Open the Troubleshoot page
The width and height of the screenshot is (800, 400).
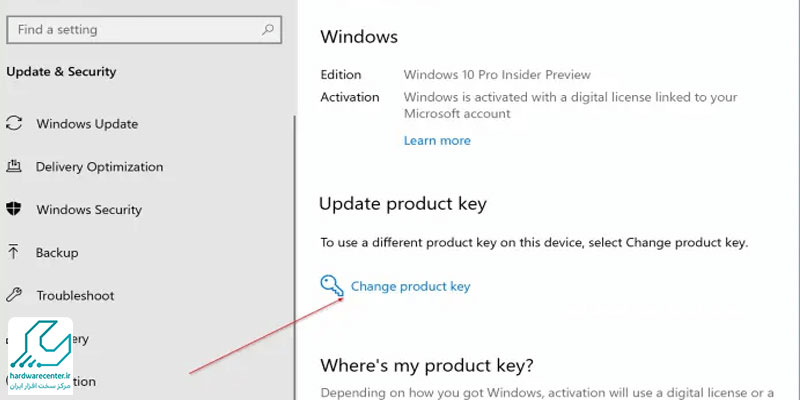coord(75,295)
